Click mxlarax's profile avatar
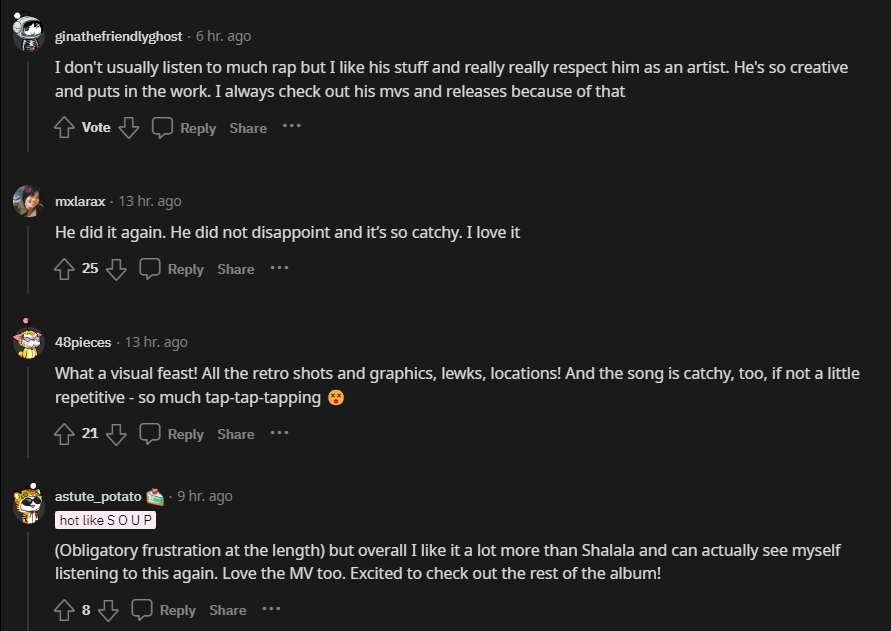Screen dimensions: 891x631 27,202
